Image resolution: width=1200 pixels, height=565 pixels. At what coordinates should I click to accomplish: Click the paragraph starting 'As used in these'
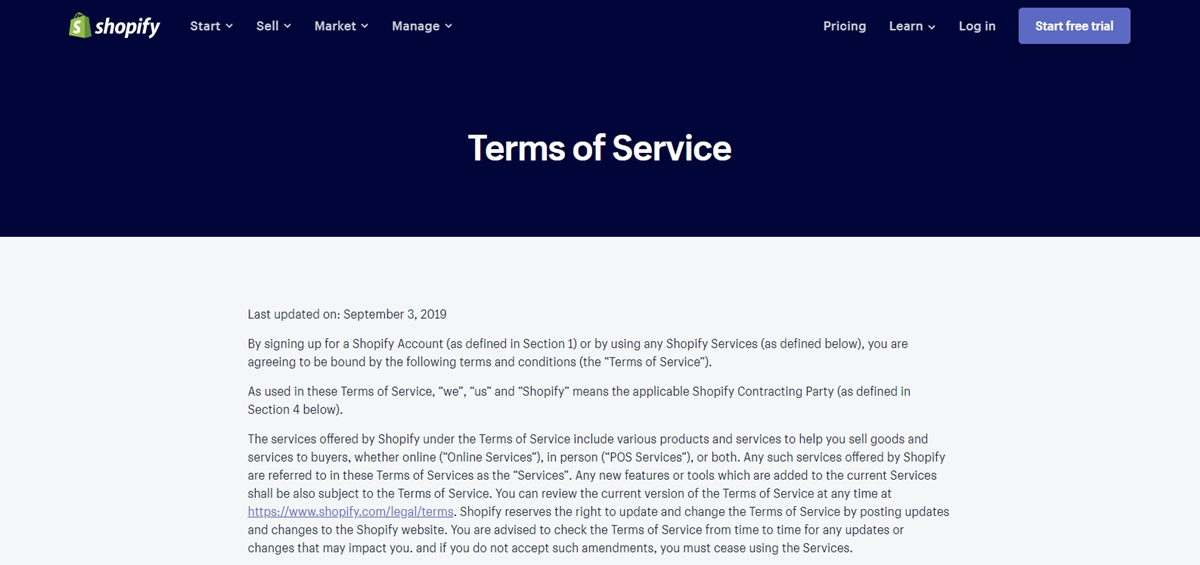(579, 400)
